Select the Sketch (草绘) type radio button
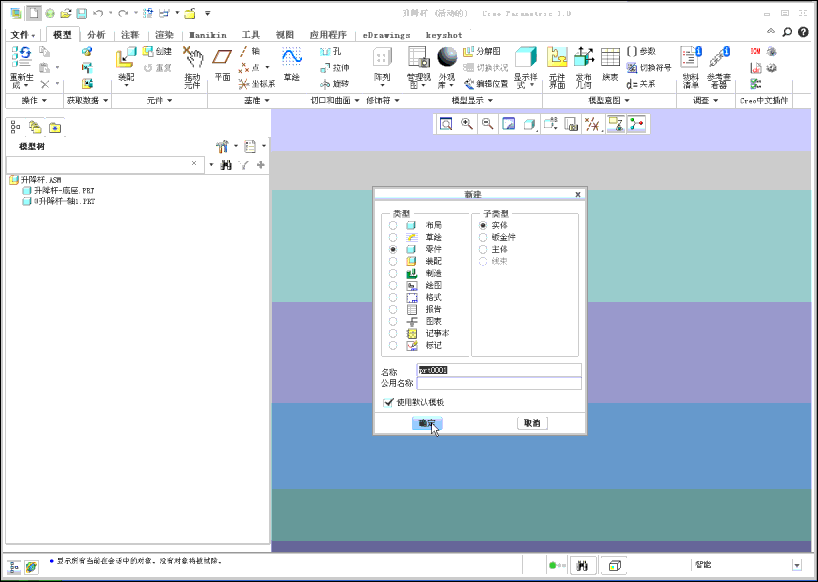The image size is (818, 582). coord(393,237)
